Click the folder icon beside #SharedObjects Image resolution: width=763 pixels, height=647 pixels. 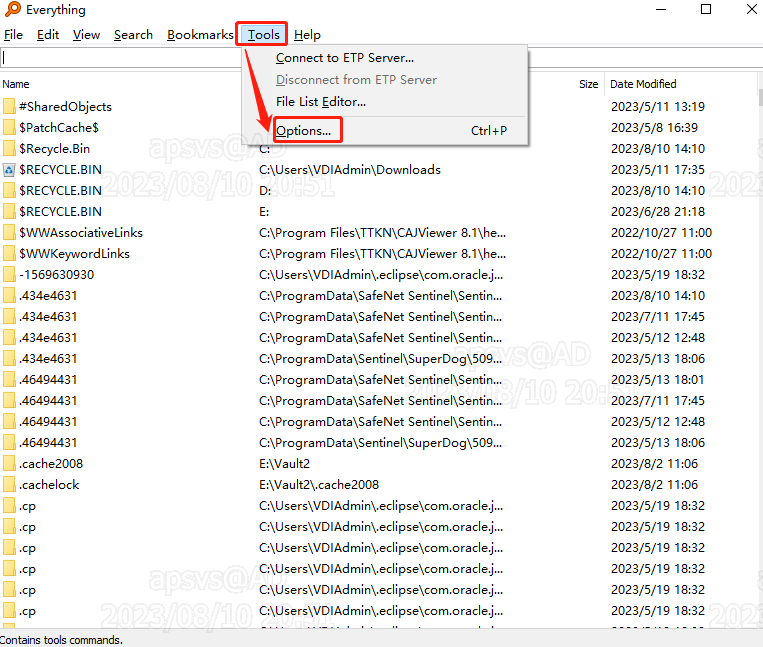click(x=9, y=107)
